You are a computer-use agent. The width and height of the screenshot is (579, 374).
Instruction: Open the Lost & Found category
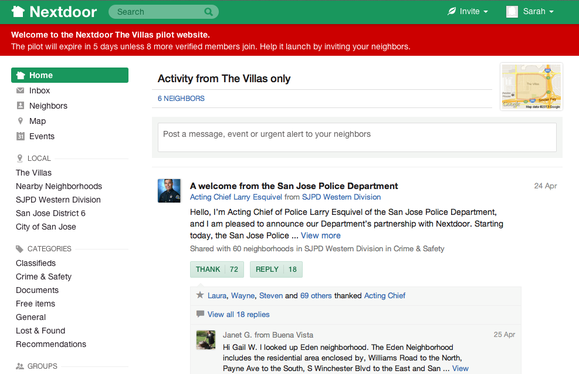point(40,331)
